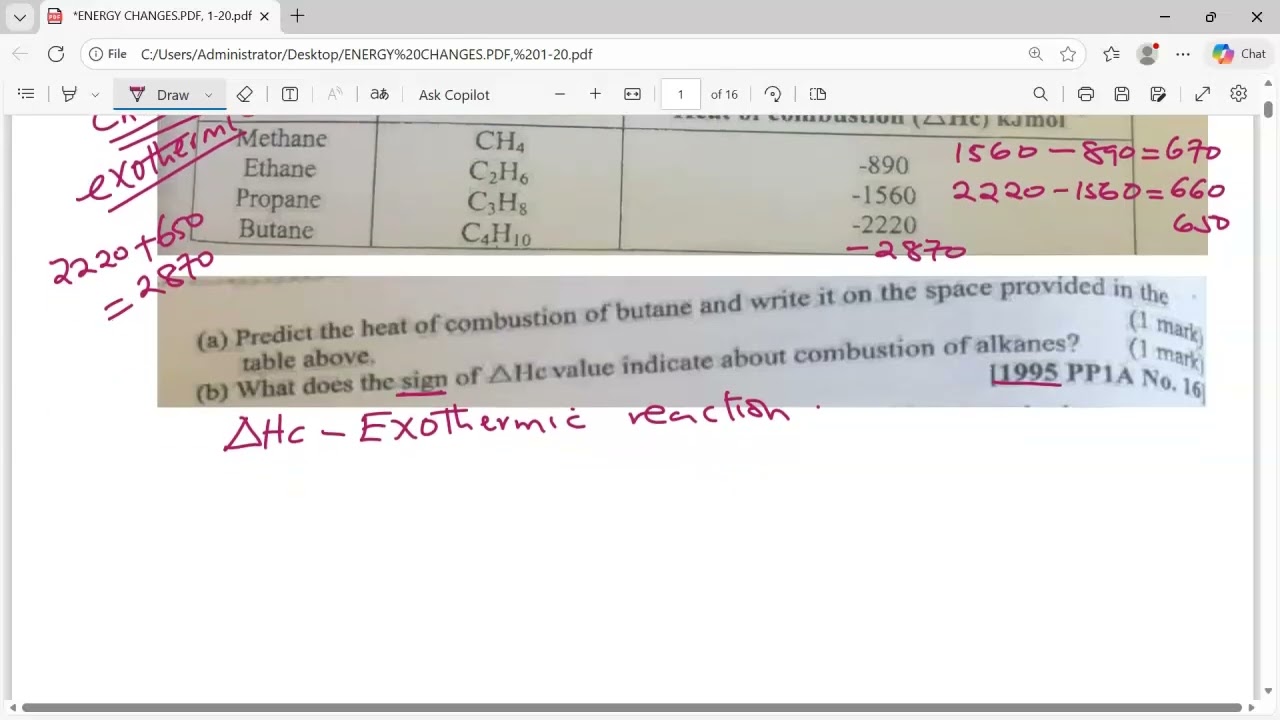Viewport: 1280px width, 720px height.
Task: Rotate the PDF page
Action: pos(773,94)
